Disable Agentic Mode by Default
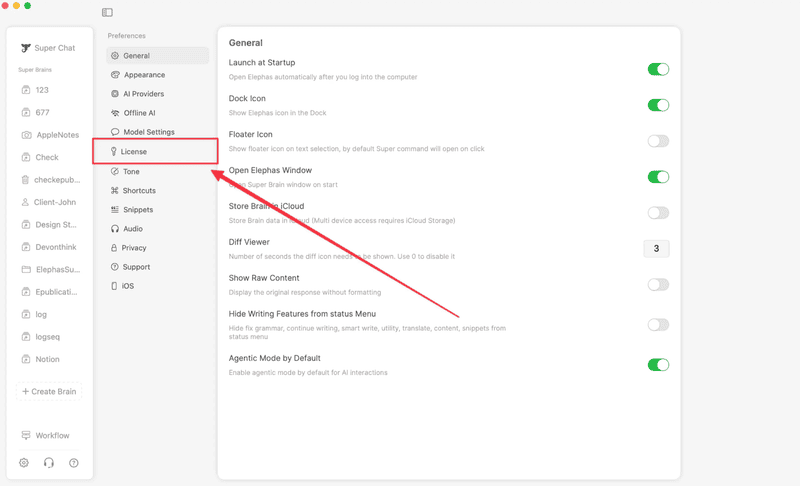 tap(657, 365)
